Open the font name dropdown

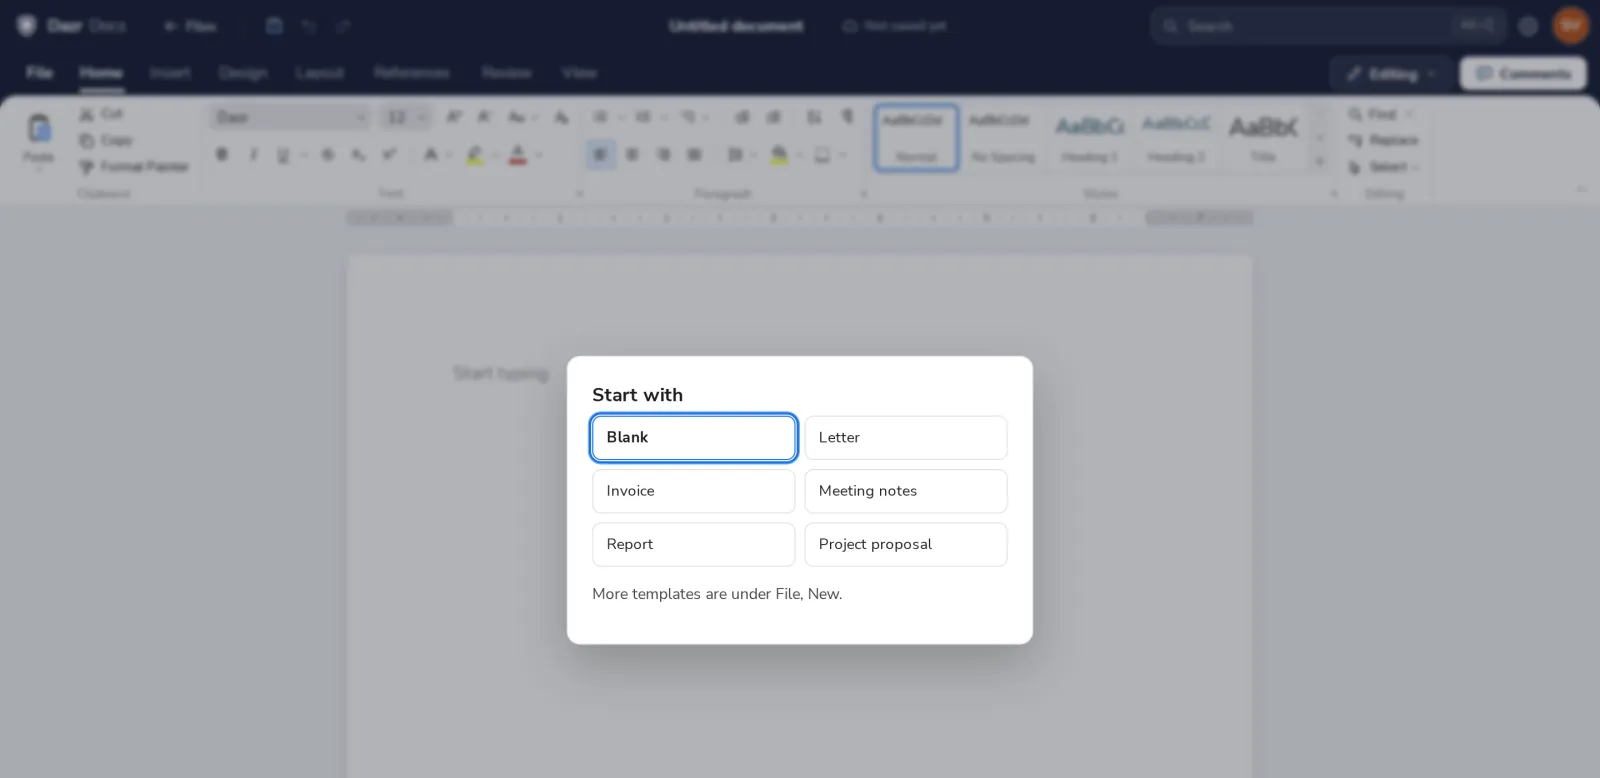pos(290,118)
